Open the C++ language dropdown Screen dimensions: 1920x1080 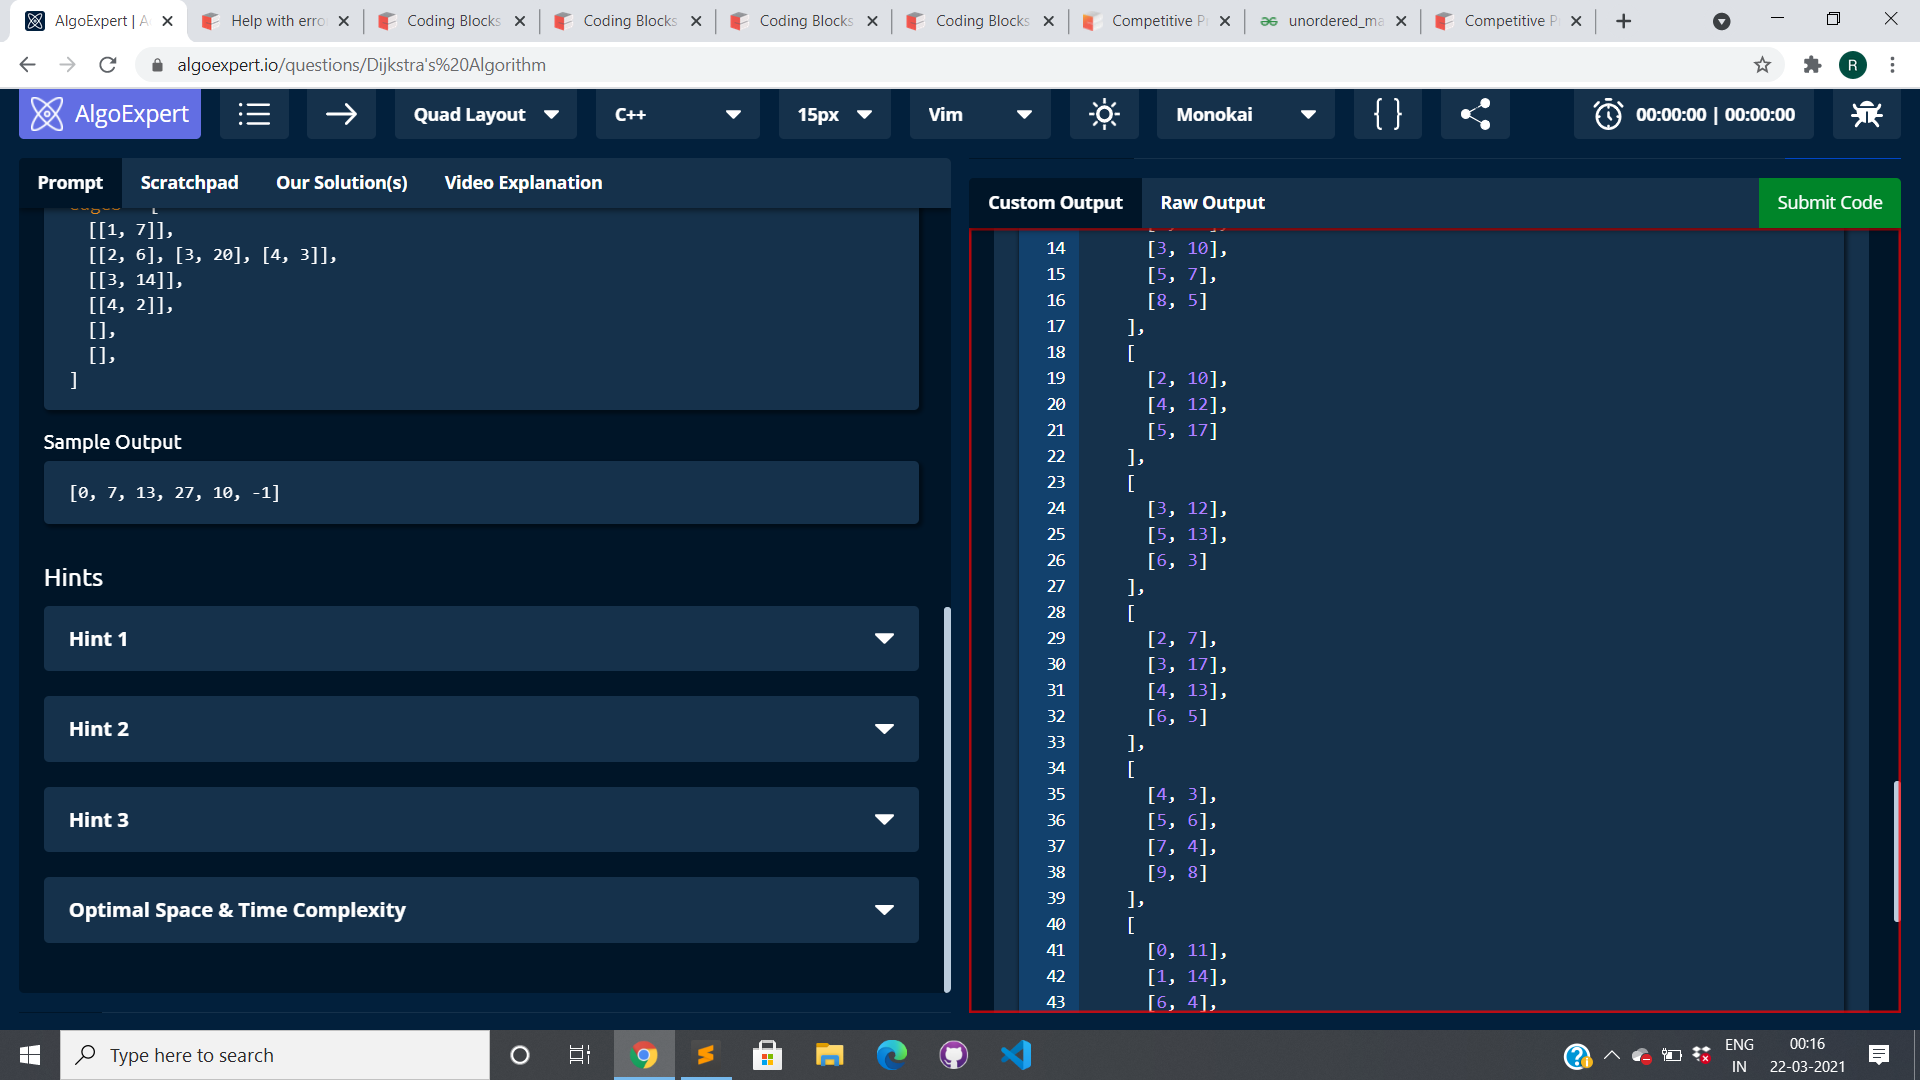677,114
